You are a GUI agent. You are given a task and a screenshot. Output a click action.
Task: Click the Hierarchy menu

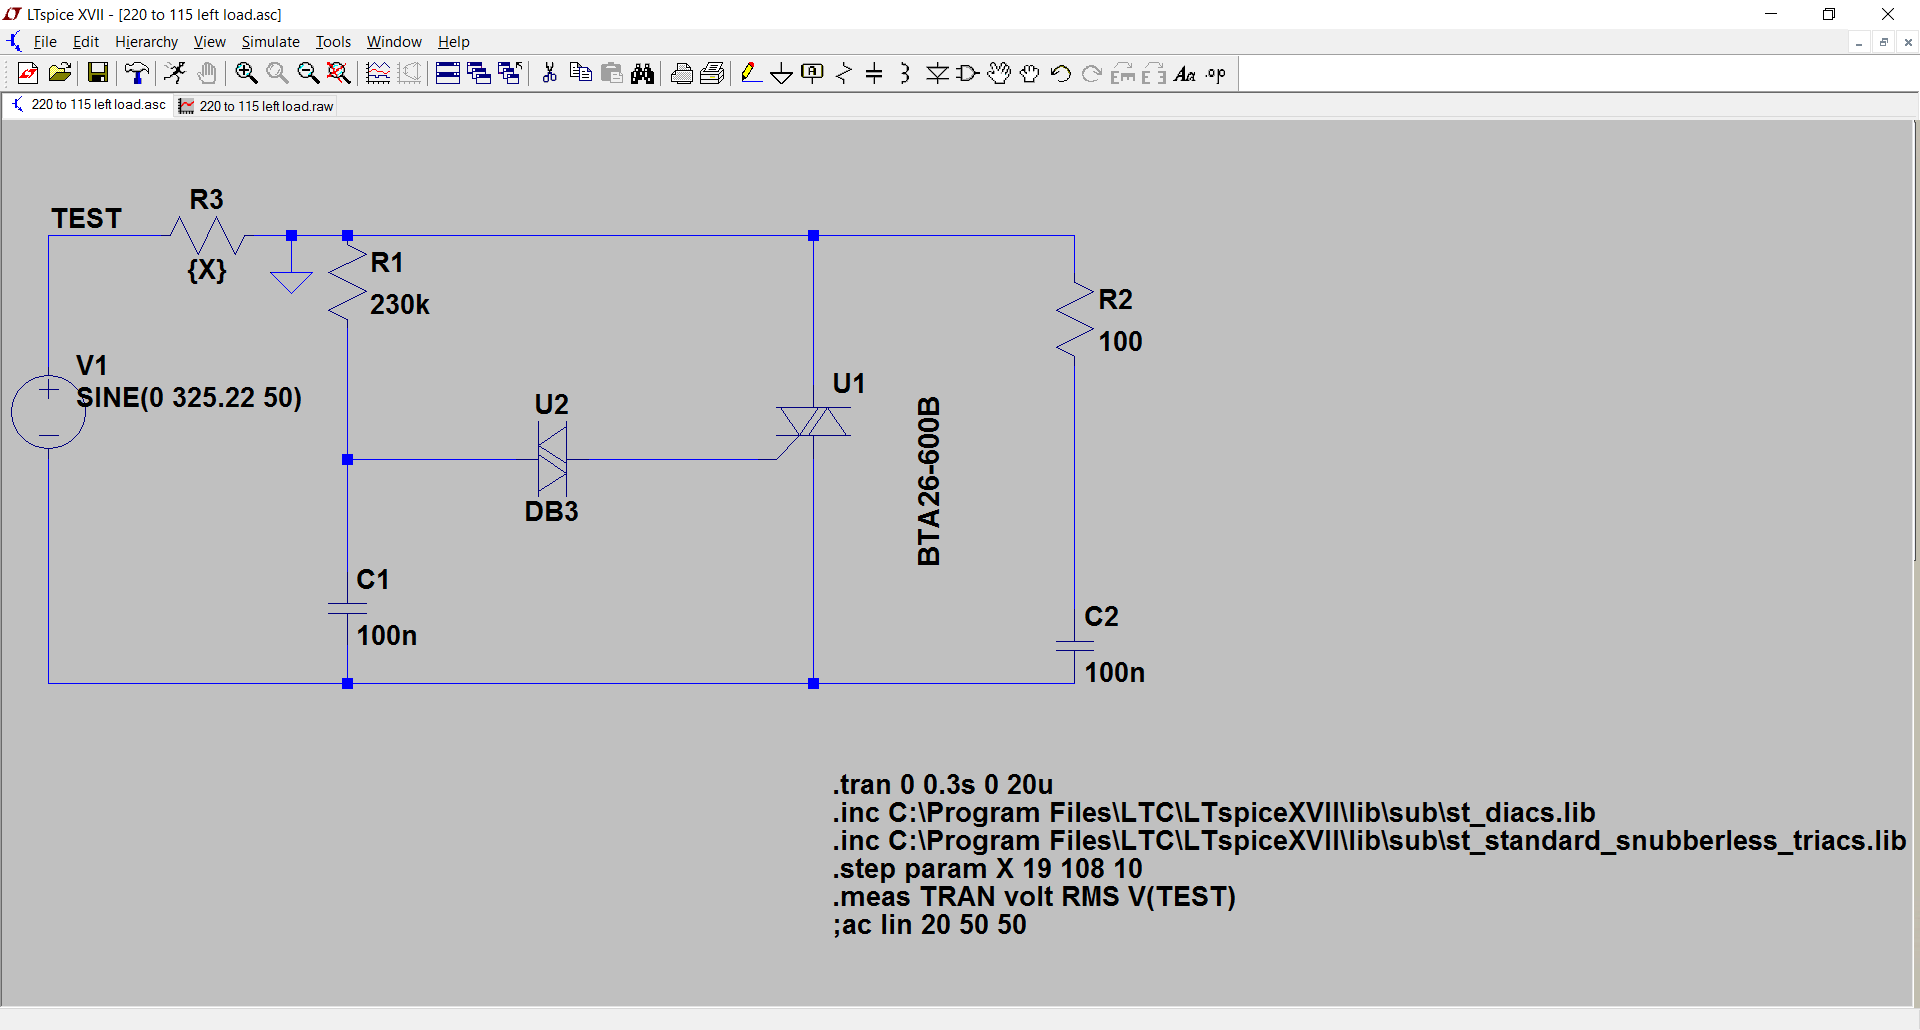click(x=146, y=41)
